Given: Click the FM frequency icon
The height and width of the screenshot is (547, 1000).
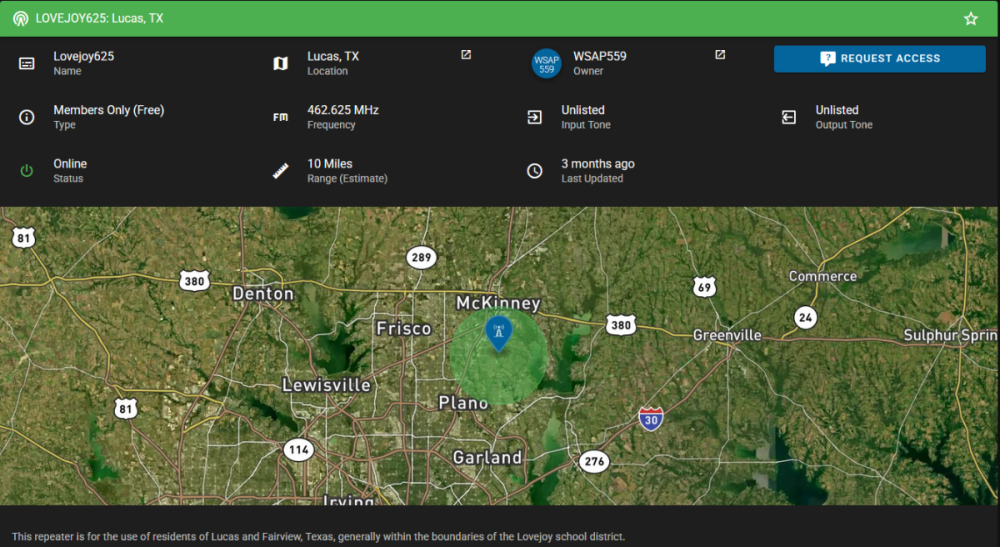Looking at the screenshot, I should click(281, 117).
